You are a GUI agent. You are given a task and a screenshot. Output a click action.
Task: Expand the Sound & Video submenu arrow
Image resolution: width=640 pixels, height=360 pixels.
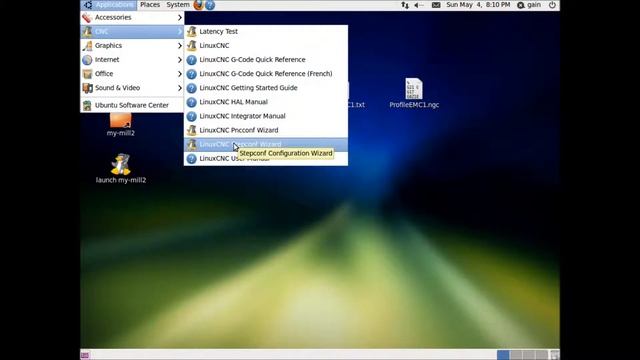click(x=180, y=88)
